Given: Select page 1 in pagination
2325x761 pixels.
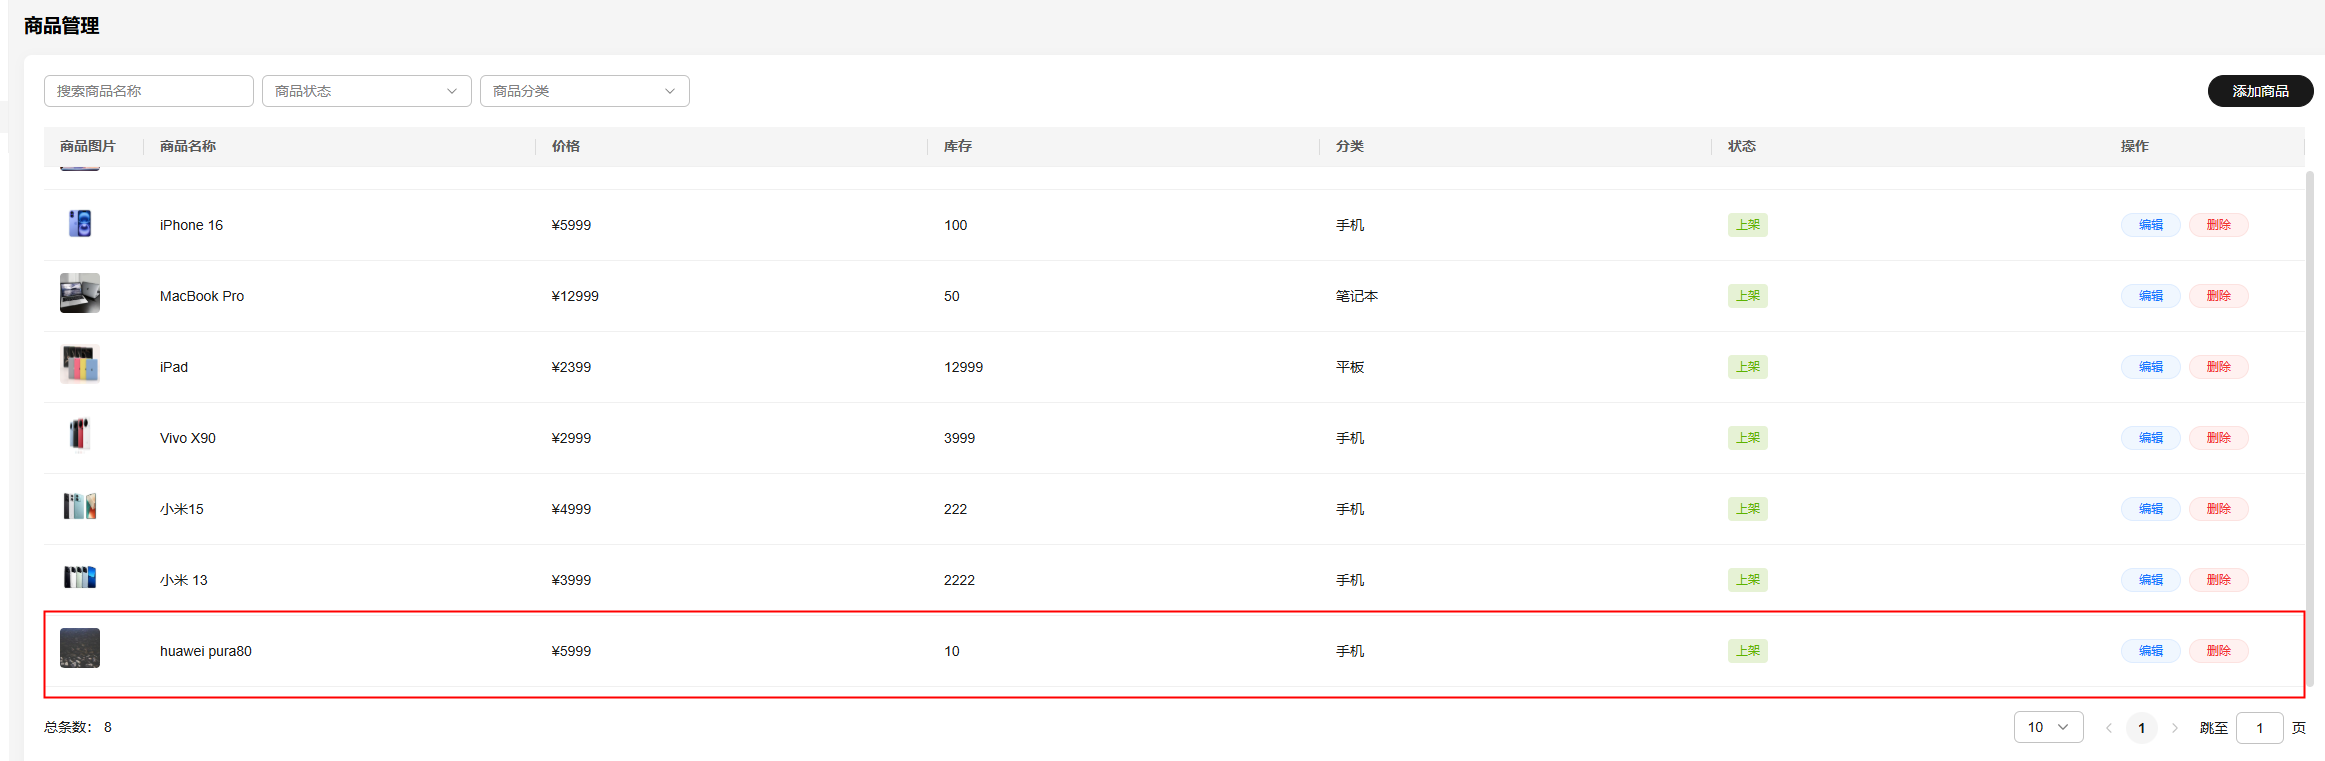Looking at the screenshot, I should (2141, 728).
